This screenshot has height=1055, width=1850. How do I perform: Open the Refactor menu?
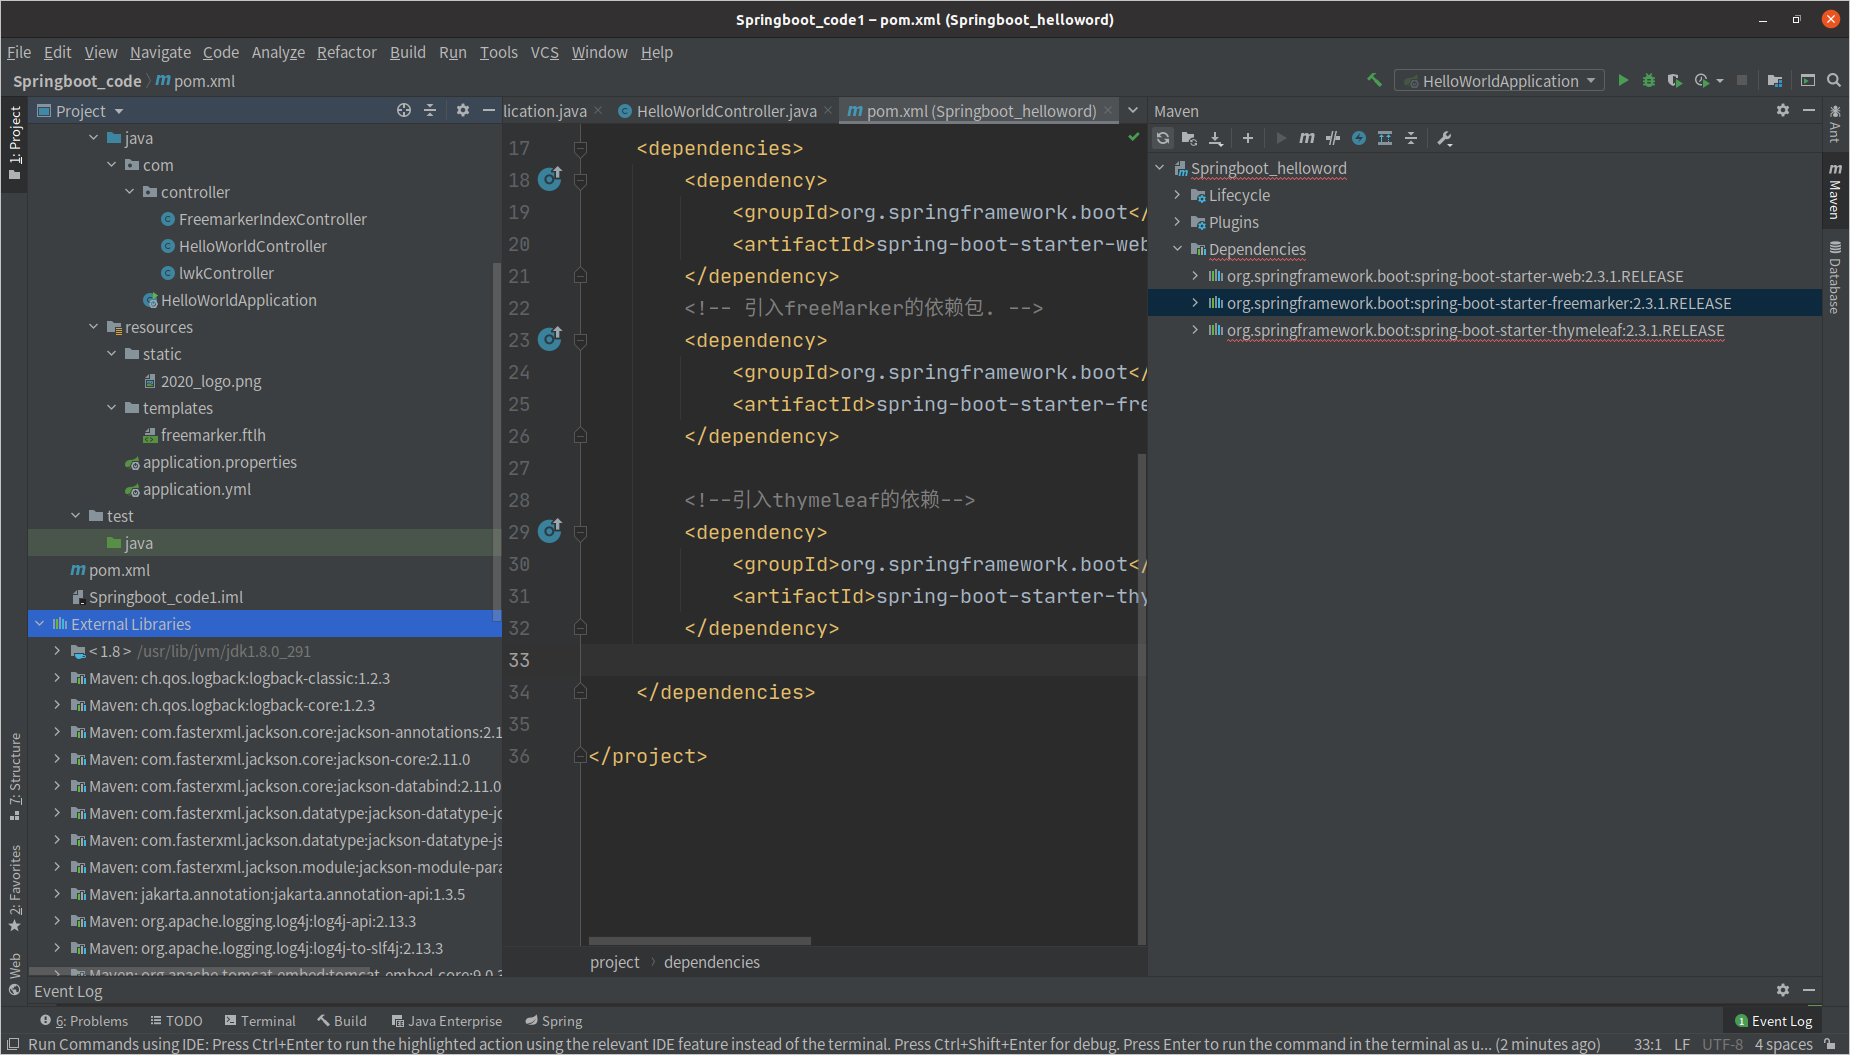pos(347,52)
